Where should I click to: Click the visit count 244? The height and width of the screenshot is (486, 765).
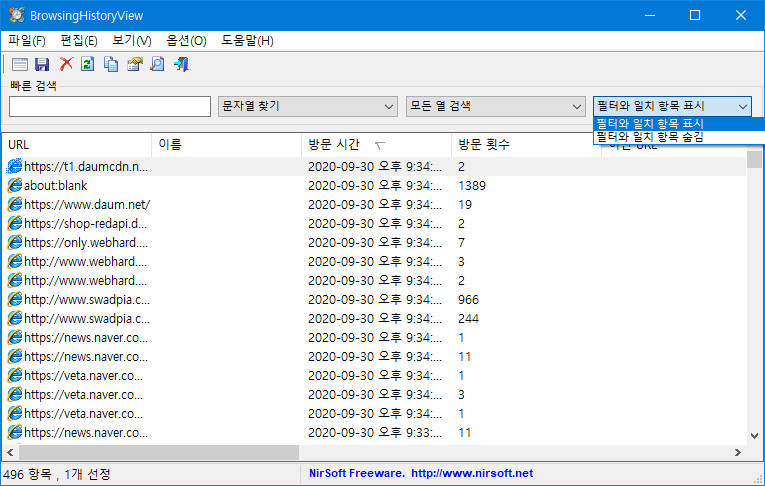click(x=468, y=319)
